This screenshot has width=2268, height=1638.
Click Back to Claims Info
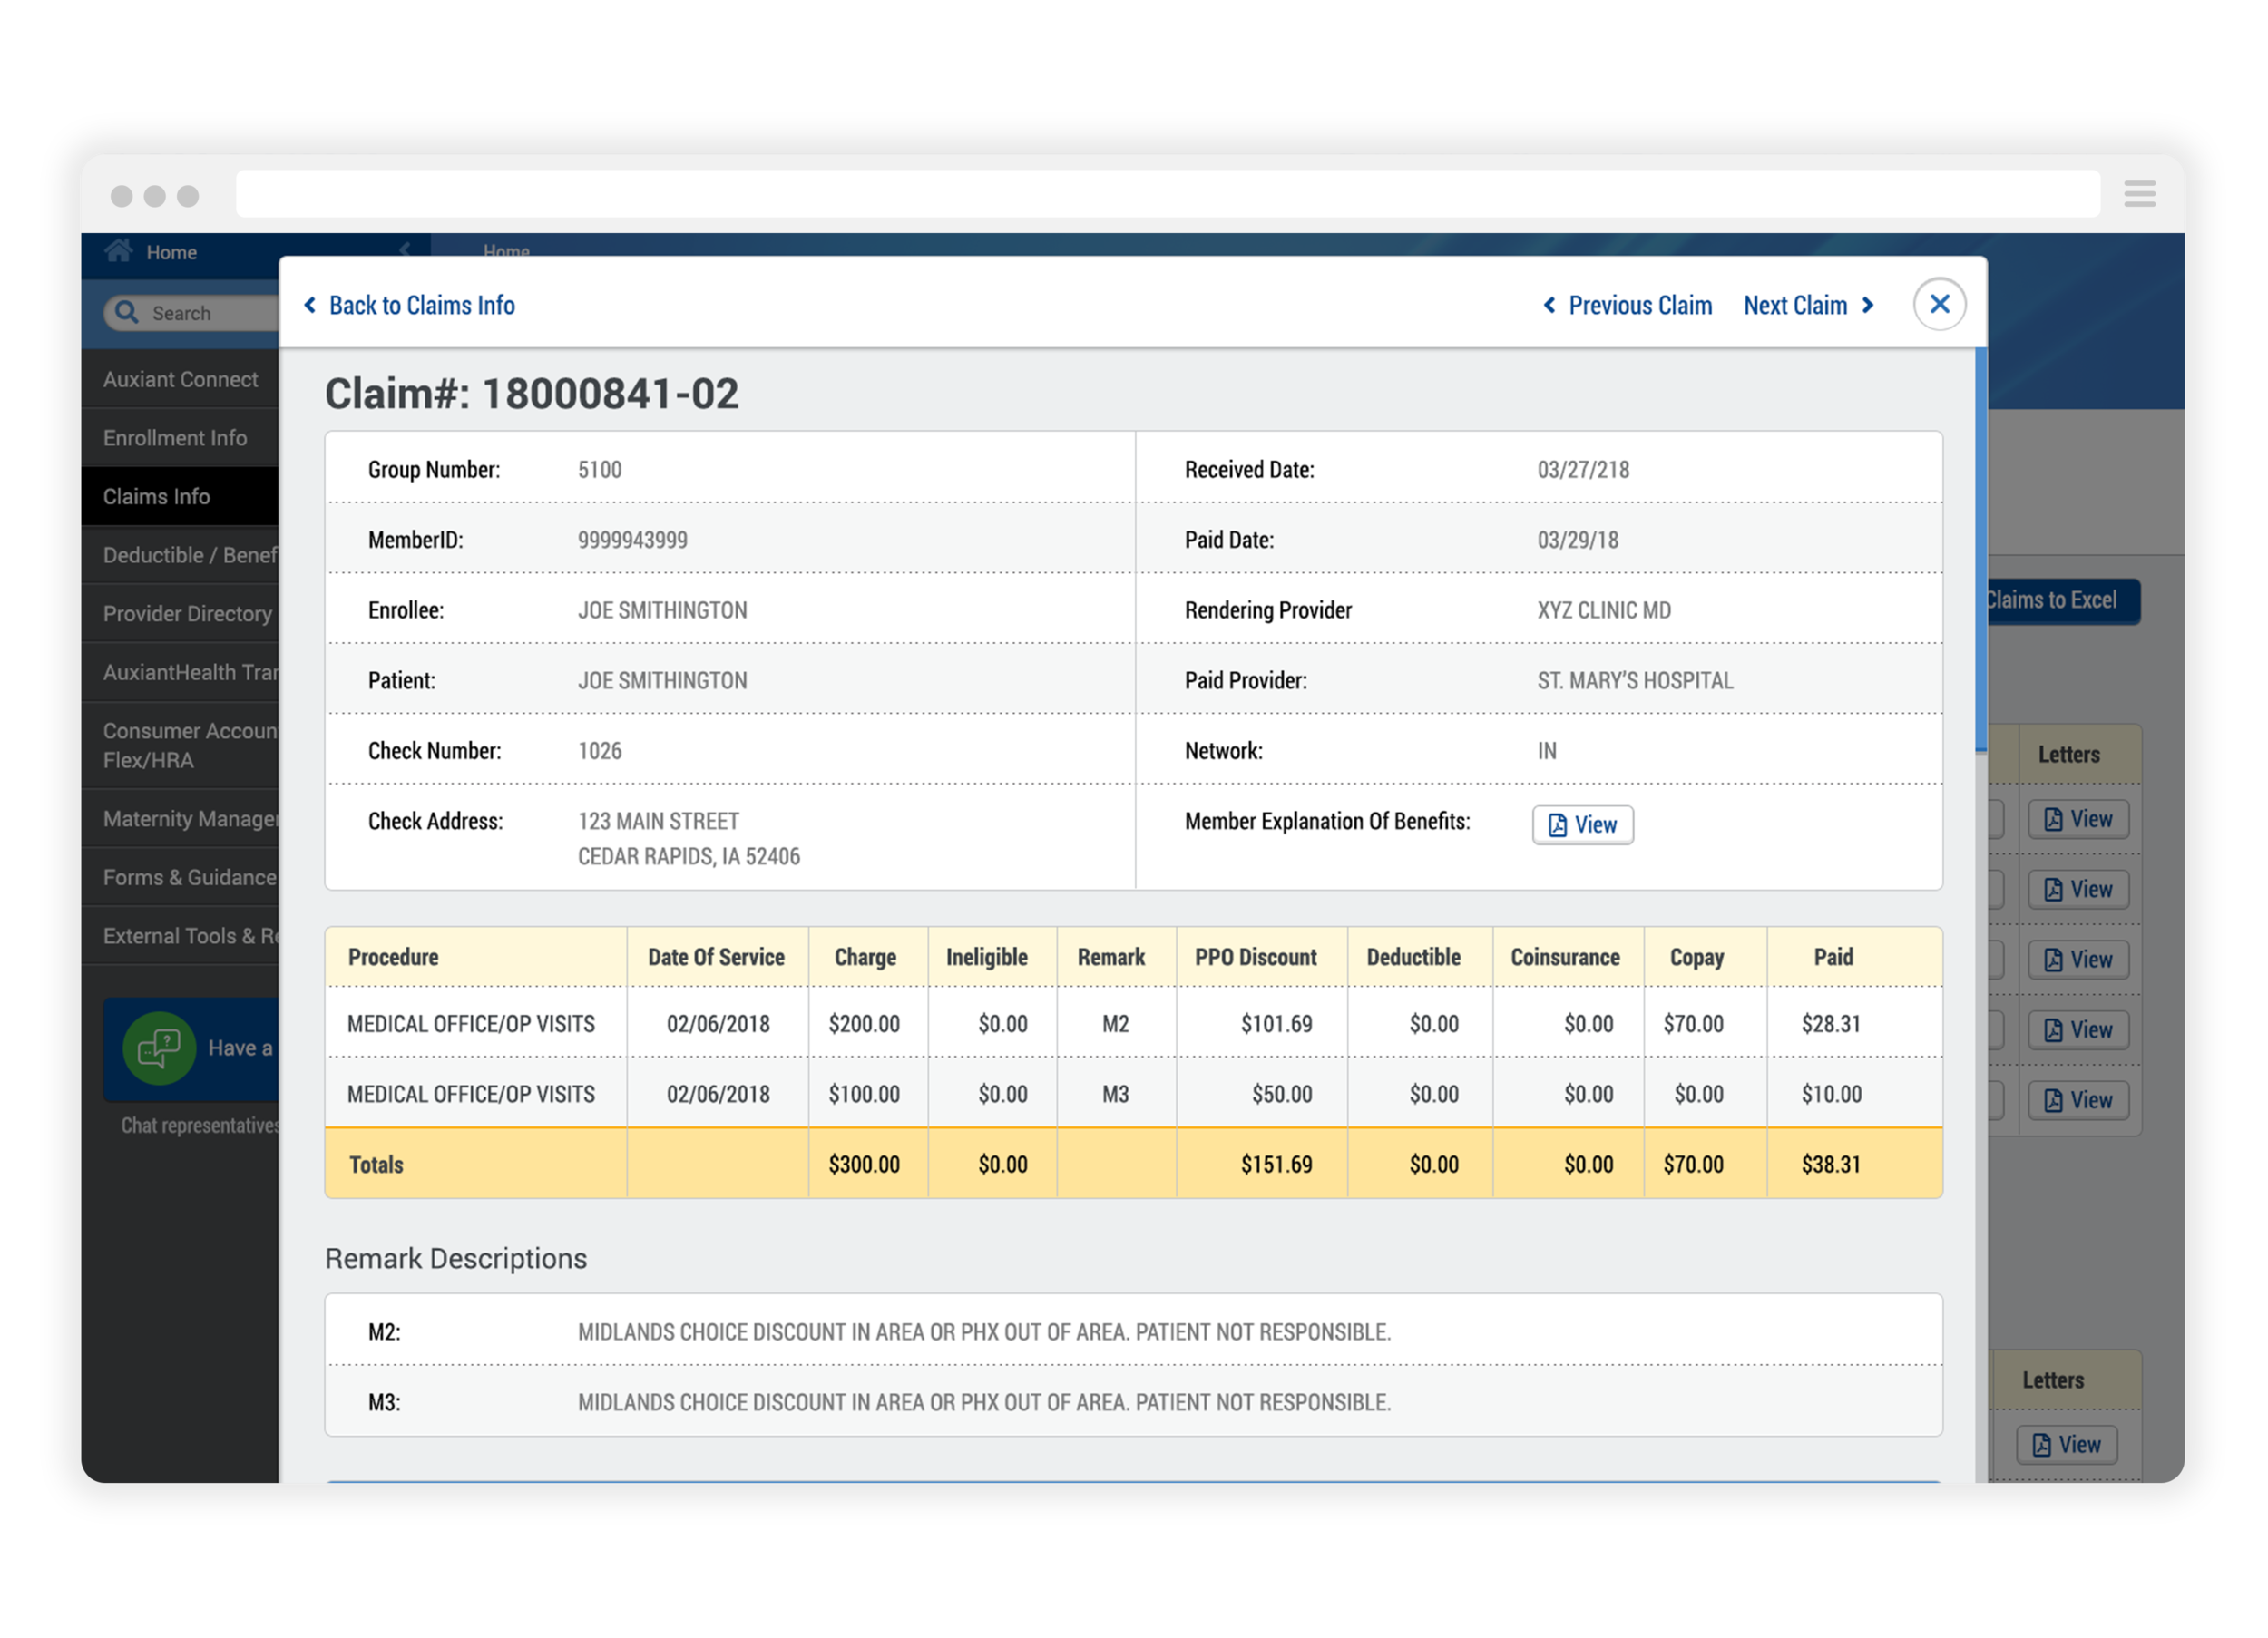(422, 305)
